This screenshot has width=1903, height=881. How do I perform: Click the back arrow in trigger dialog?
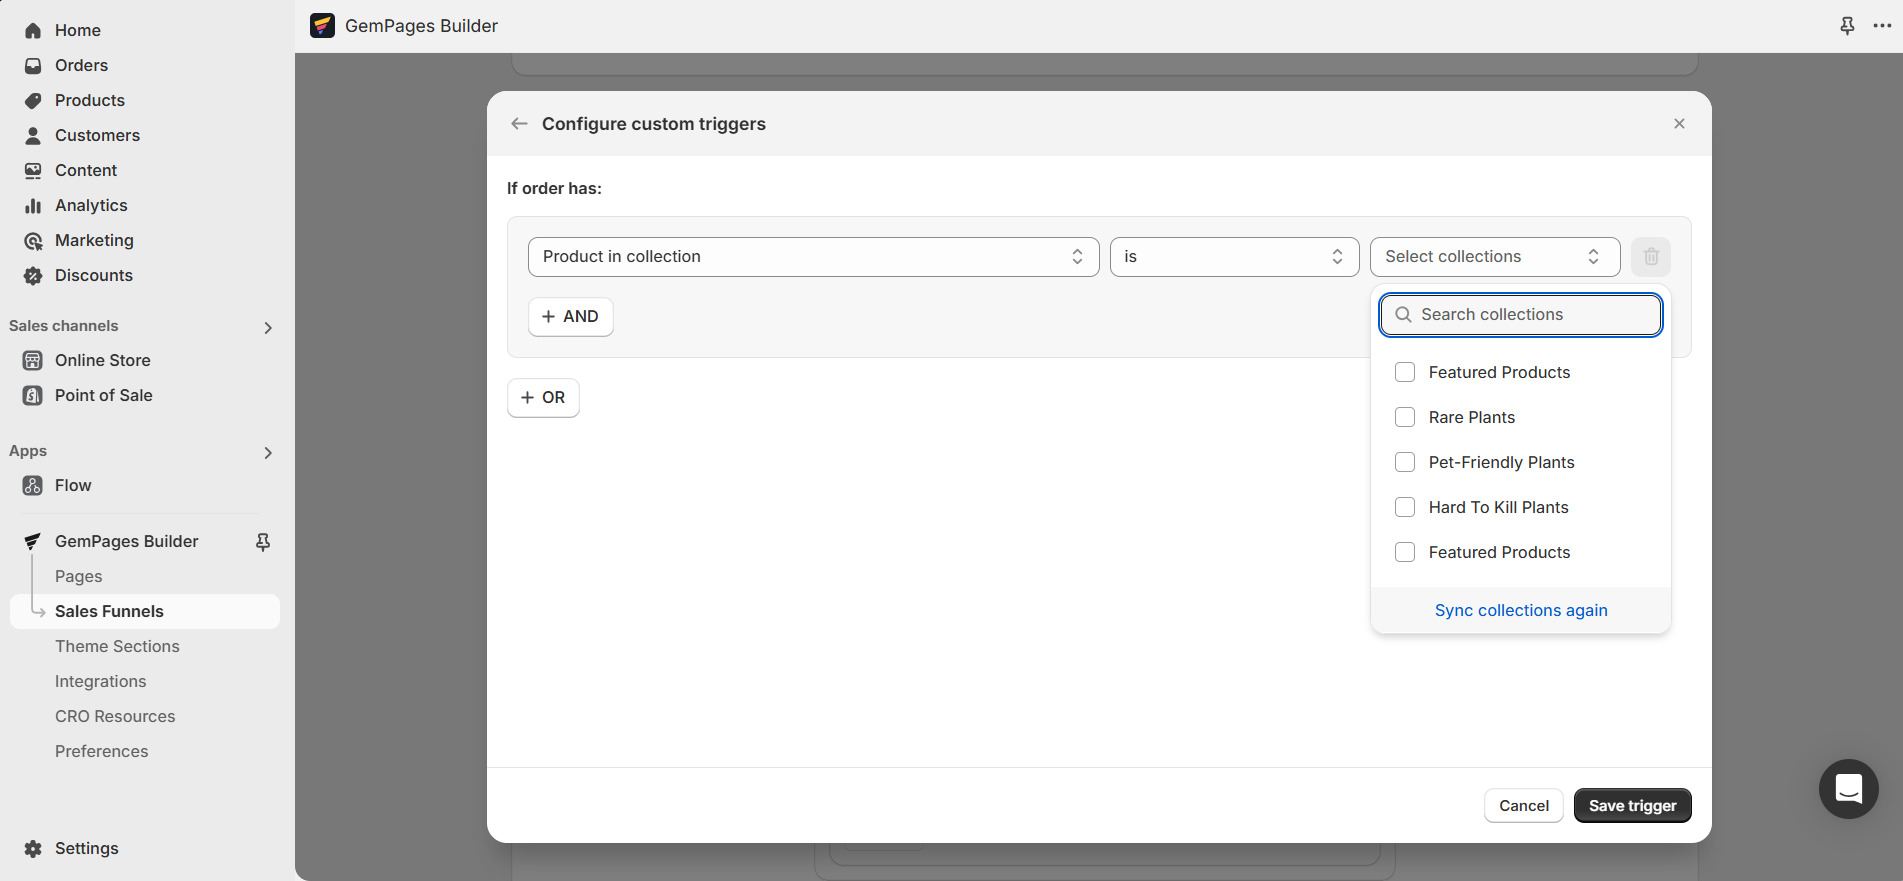pos(519,124)
